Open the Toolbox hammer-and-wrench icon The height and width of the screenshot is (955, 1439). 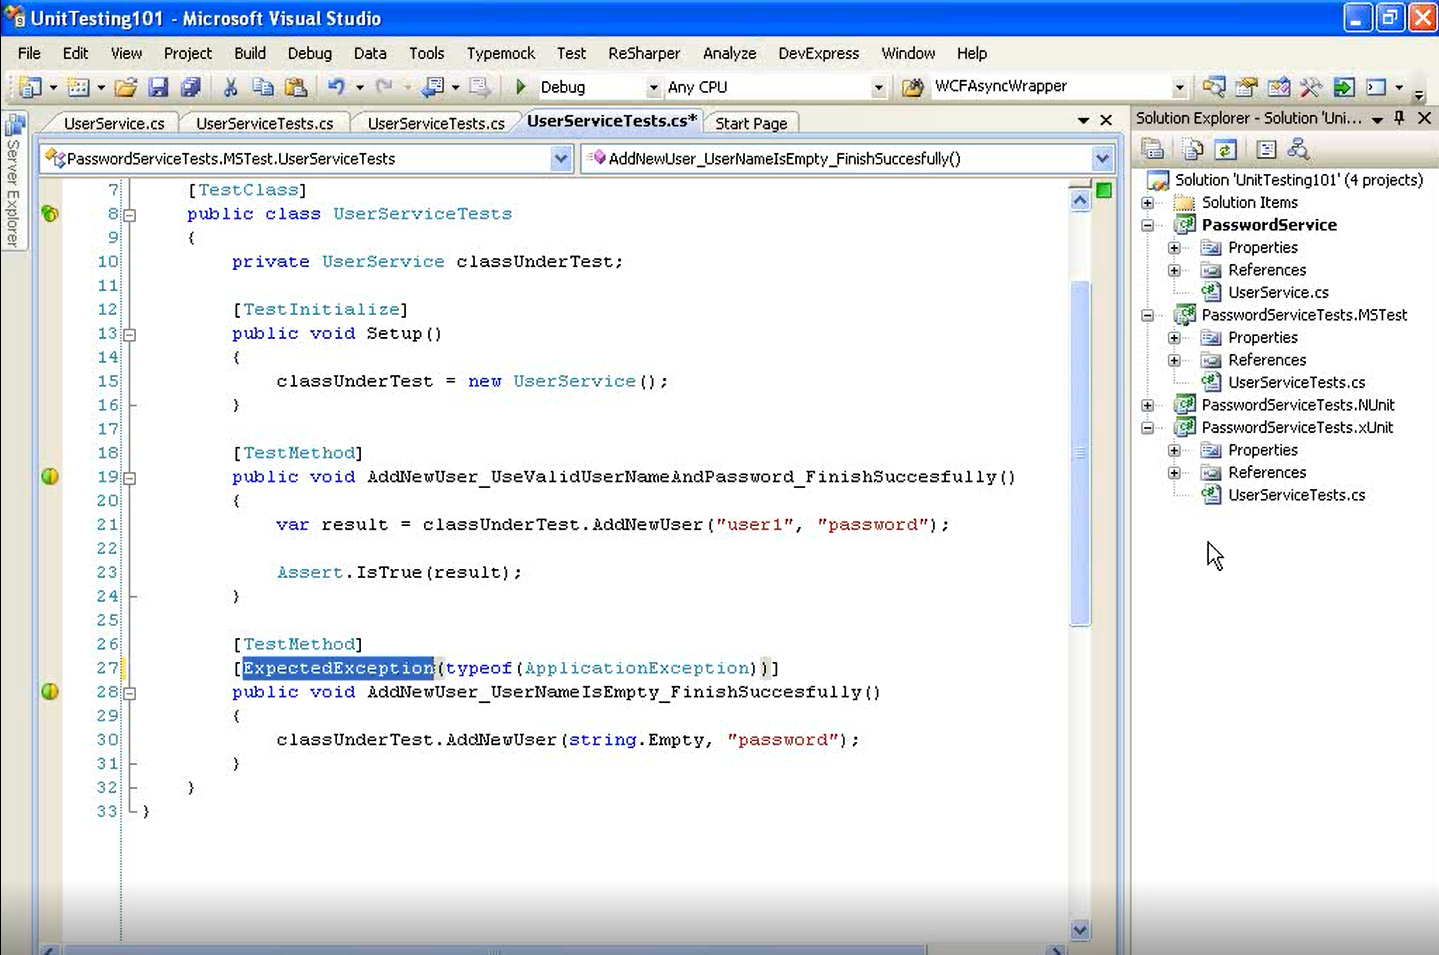1310,88
